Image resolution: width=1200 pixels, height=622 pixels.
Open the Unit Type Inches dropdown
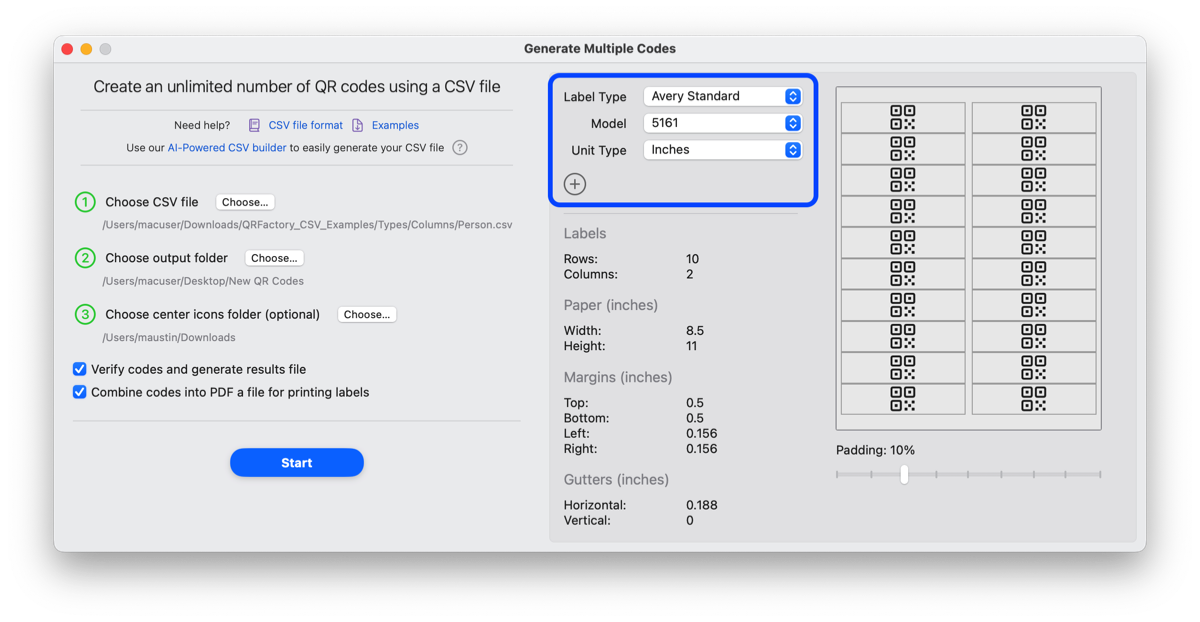tap(722, 150)
